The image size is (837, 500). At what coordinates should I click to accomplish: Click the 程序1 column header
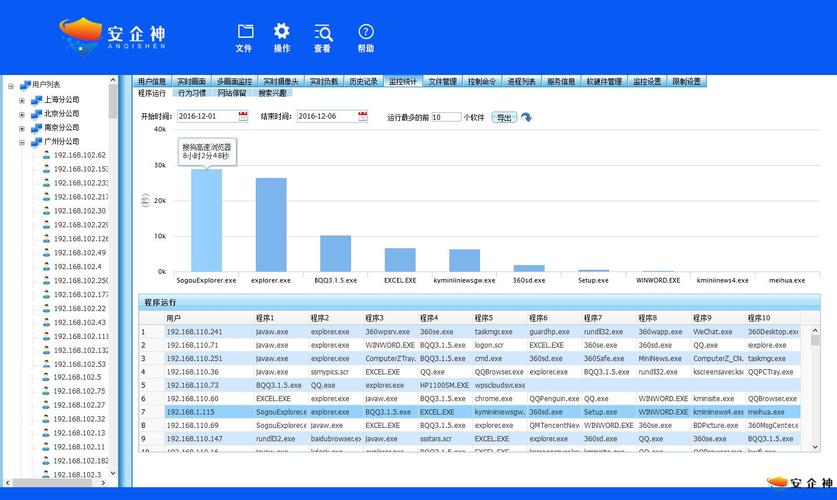click(x=281, y=318)
